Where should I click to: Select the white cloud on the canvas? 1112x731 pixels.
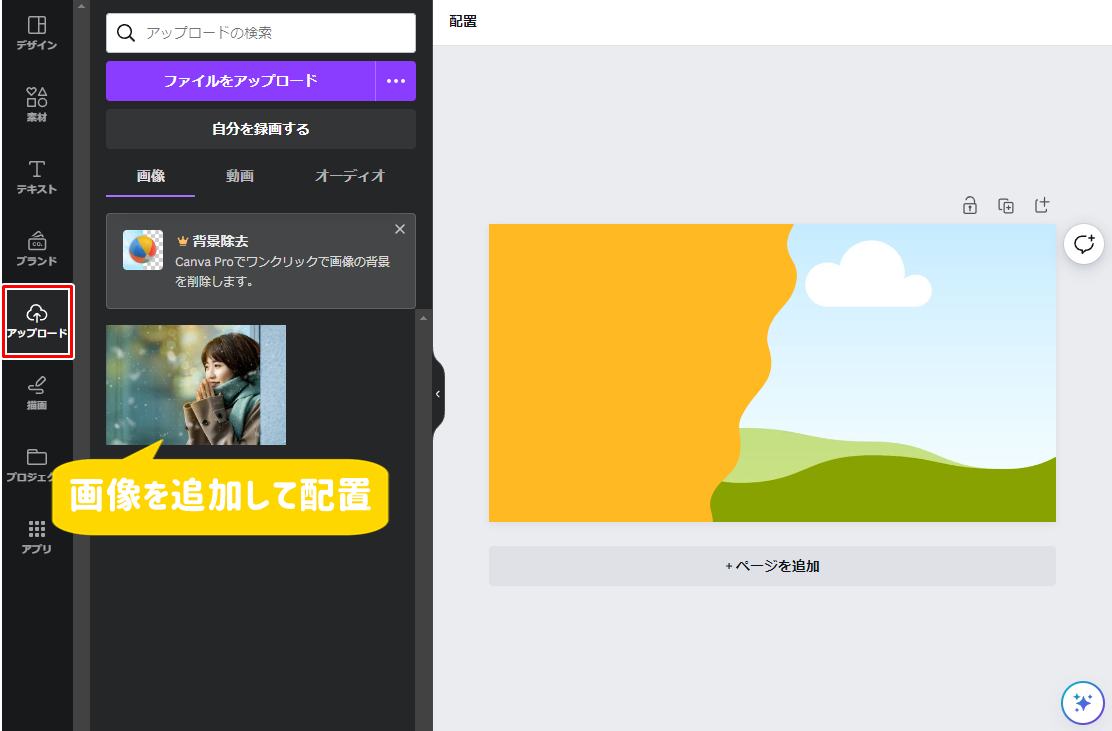[x=868, y=275]
